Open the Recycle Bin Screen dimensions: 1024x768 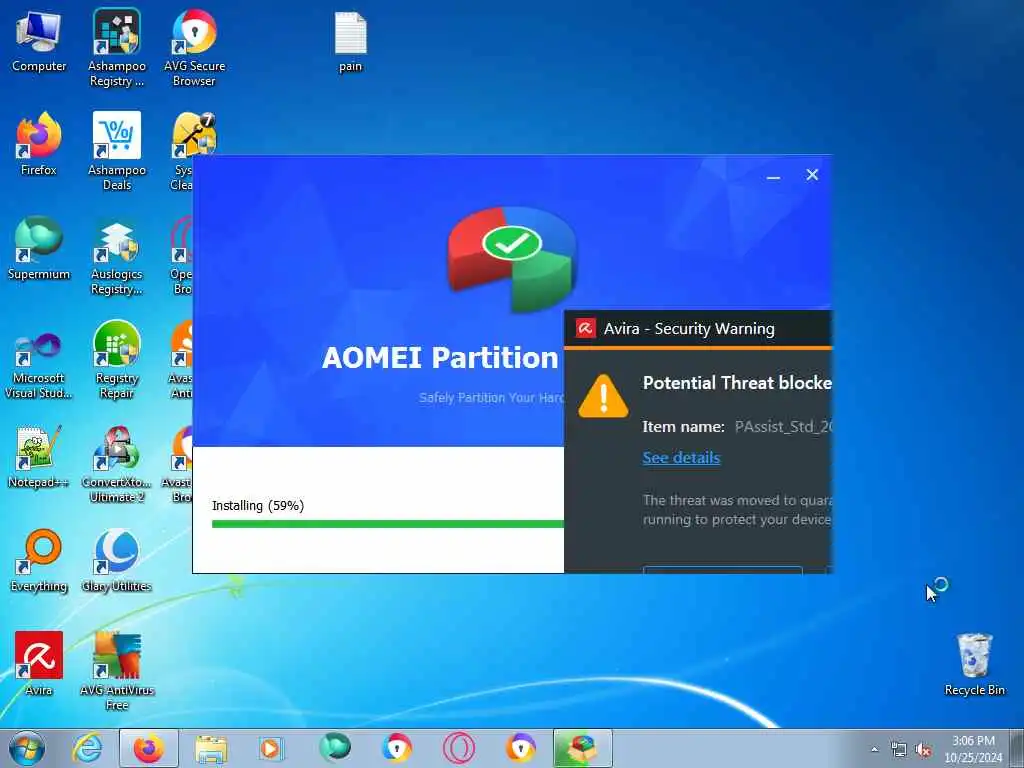pyautogui.click(x=974, y=664)
